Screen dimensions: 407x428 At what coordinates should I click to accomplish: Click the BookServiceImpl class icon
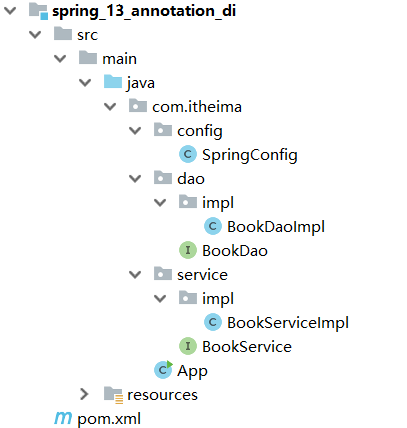[x=213, y=322]
